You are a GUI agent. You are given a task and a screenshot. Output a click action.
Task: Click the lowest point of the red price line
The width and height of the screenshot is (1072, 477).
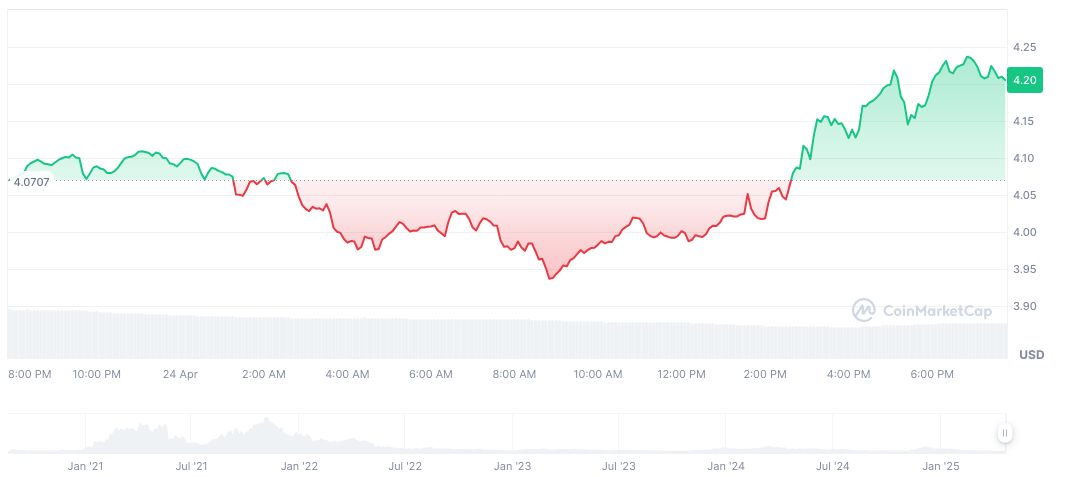coord(549,278)
